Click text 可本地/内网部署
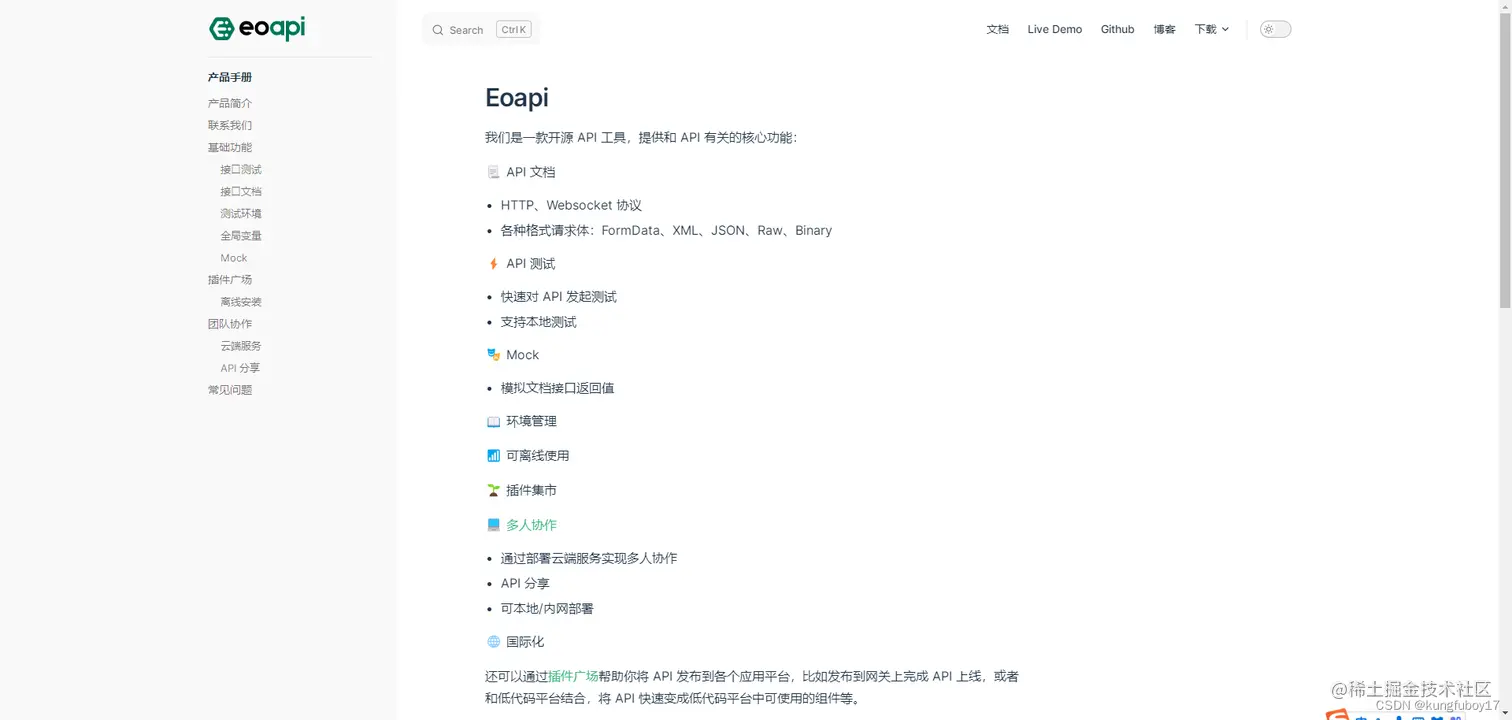The width and height of the screenshot is (1512, 720). tap(547, 608)
